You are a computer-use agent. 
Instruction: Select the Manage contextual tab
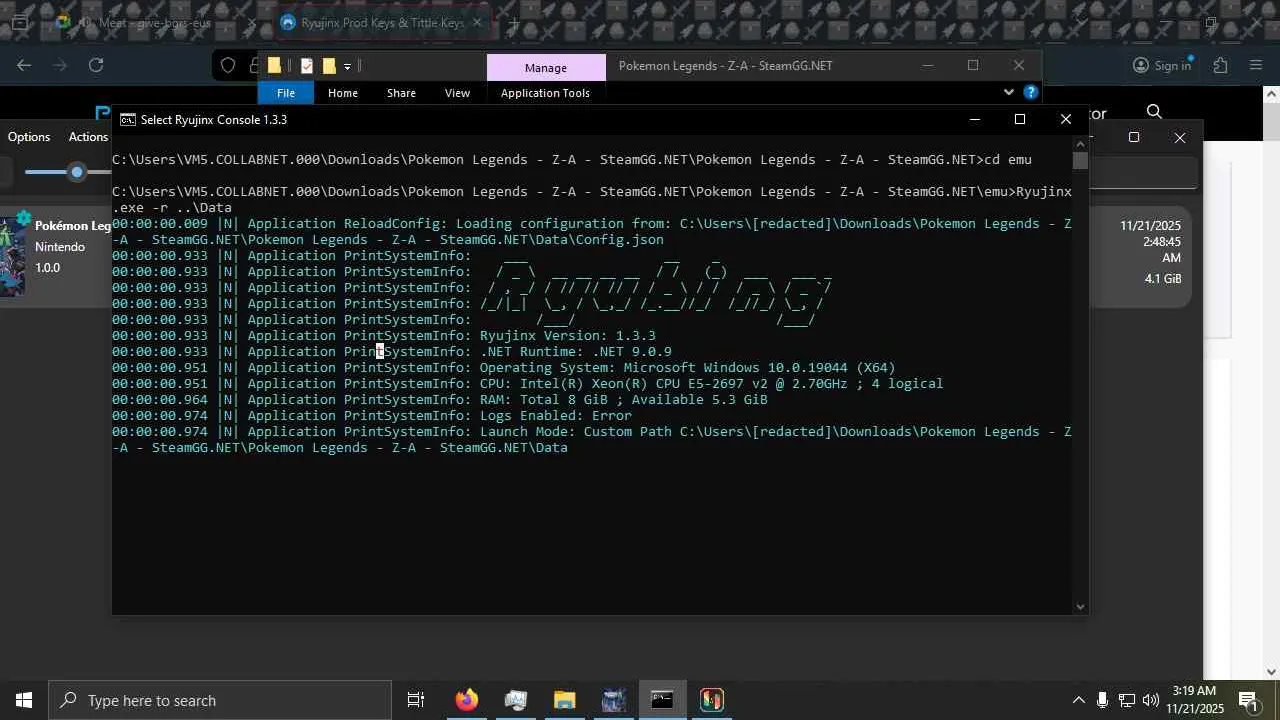point(546,67)
